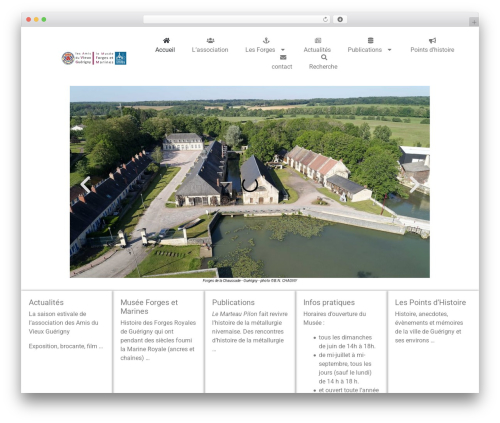Maximize browser with the green button
The height and width of the screenshot is (423, 500).
pos(44,19)
